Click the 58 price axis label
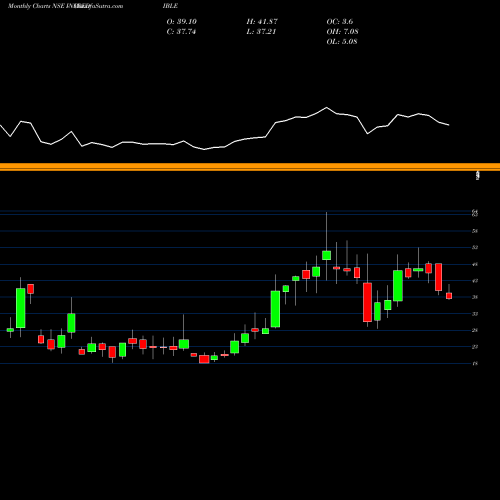 (x=475, y=231)
